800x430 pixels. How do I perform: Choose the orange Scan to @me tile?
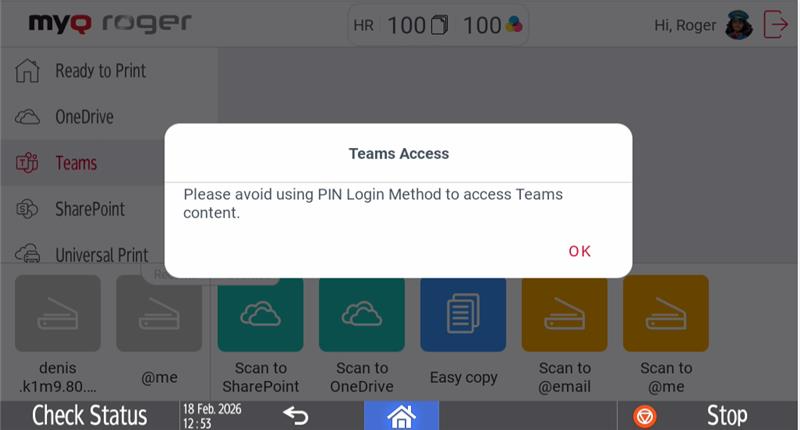tap(666, 313)
